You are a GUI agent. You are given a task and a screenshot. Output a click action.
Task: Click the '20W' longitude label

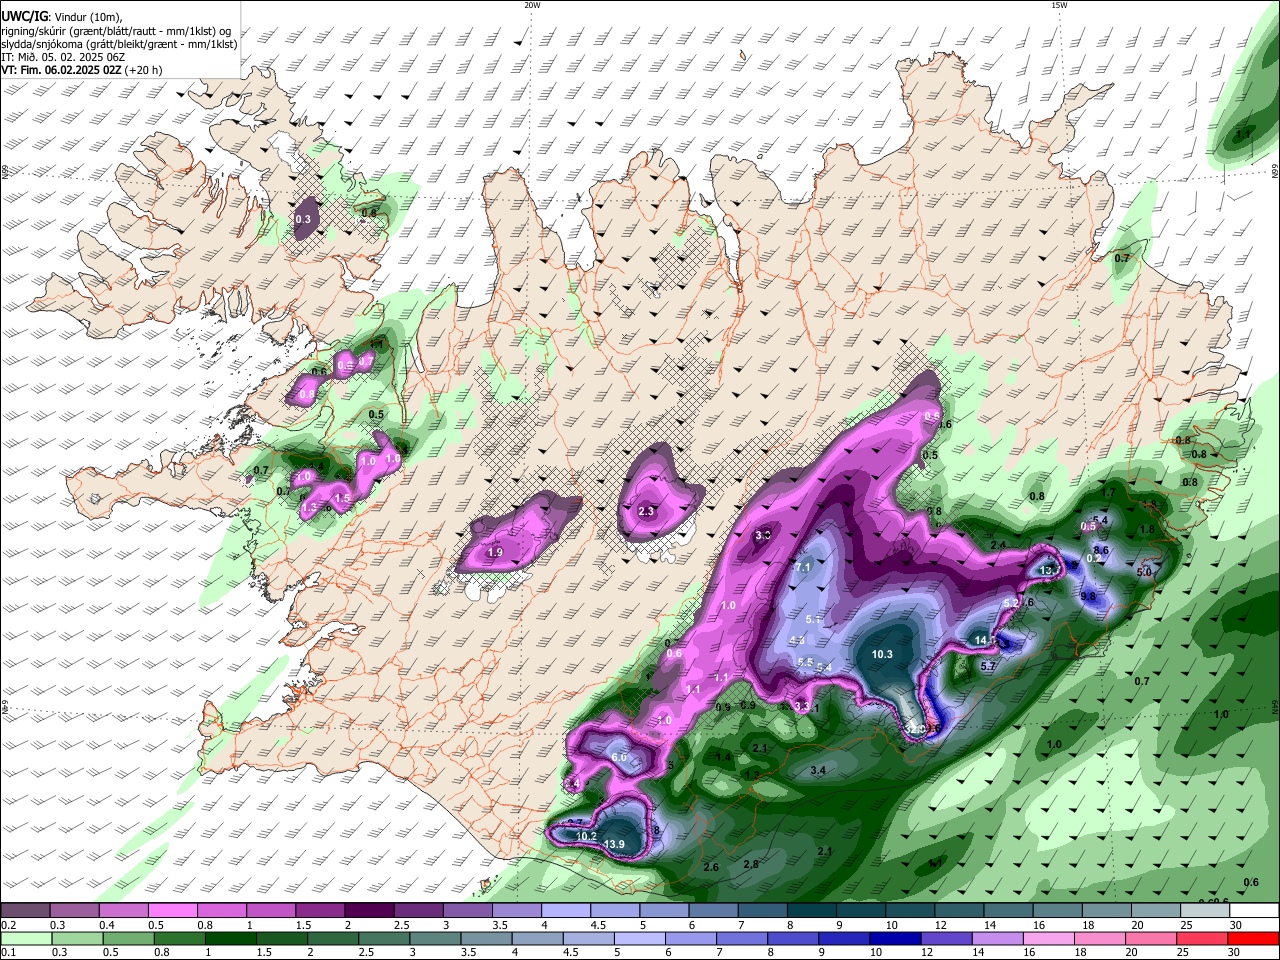point(532,5)
